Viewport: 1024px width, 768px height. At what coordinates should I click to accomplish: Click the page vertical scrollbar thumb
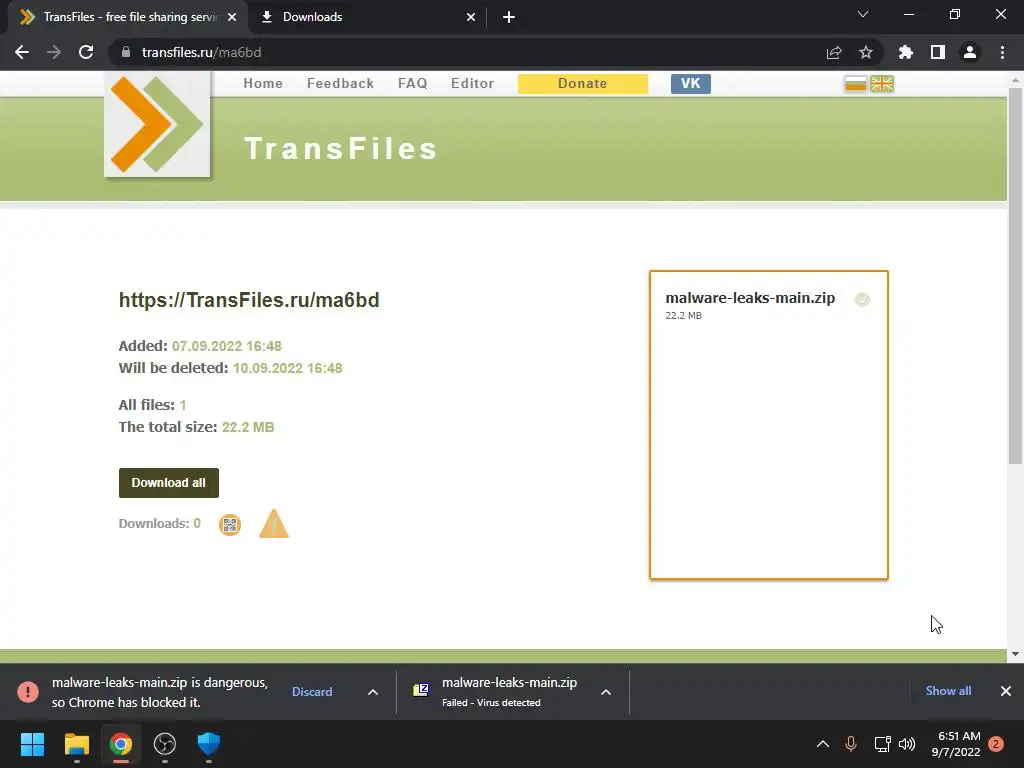coord(1015,274)
